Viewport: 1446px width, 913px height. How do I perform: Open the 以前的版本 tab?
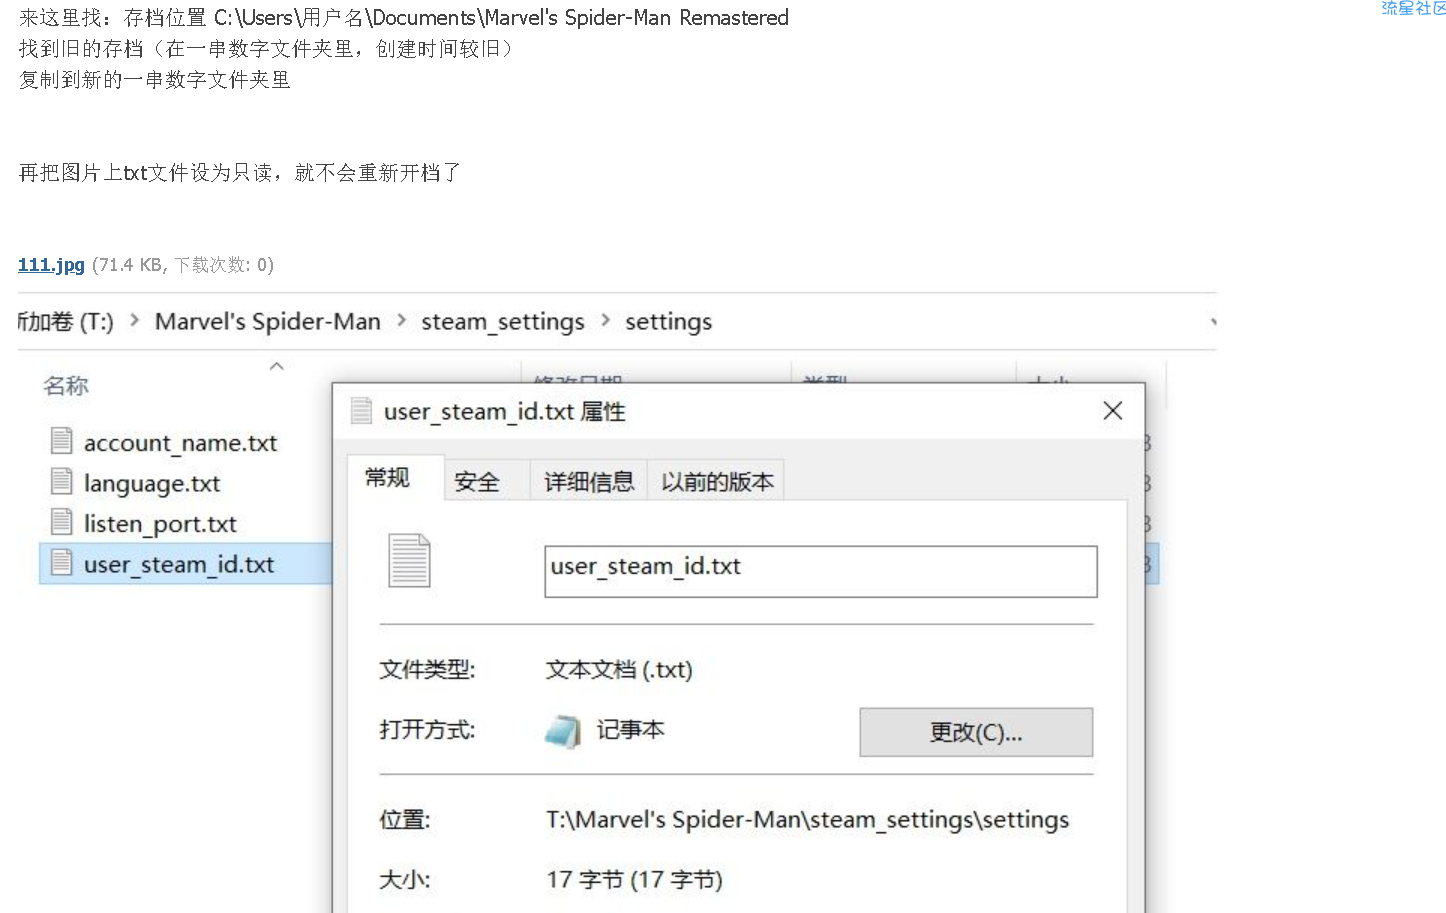[x=717, y=482]
